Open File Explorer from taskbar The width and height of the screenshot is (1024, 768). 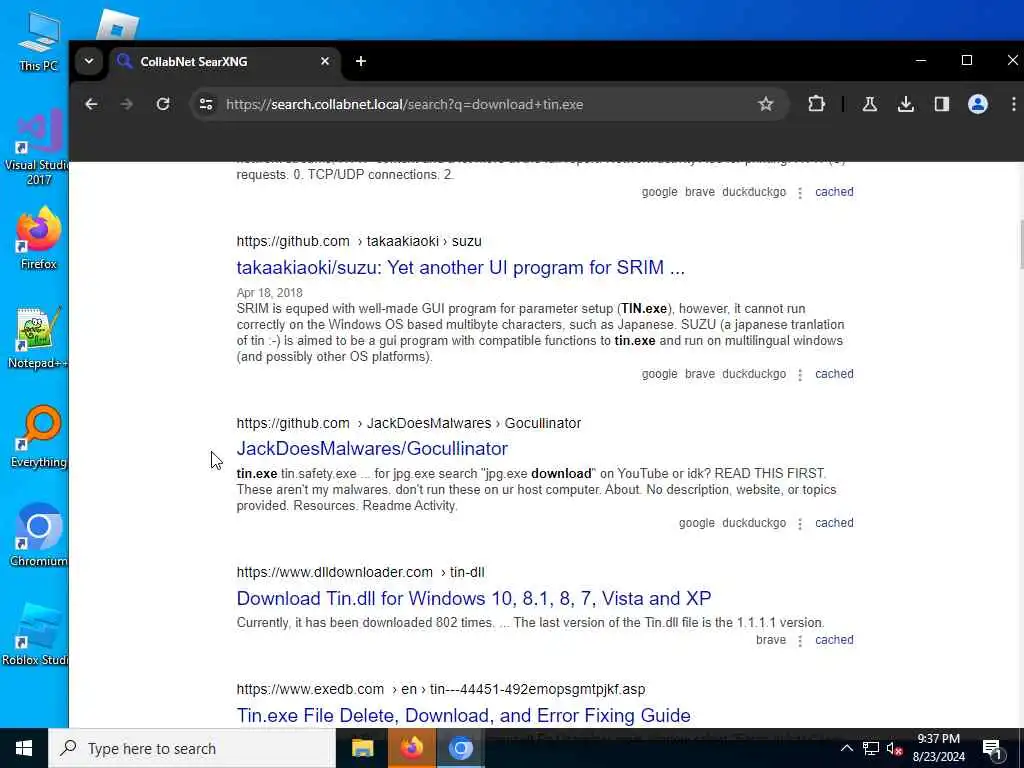(362, 748)
